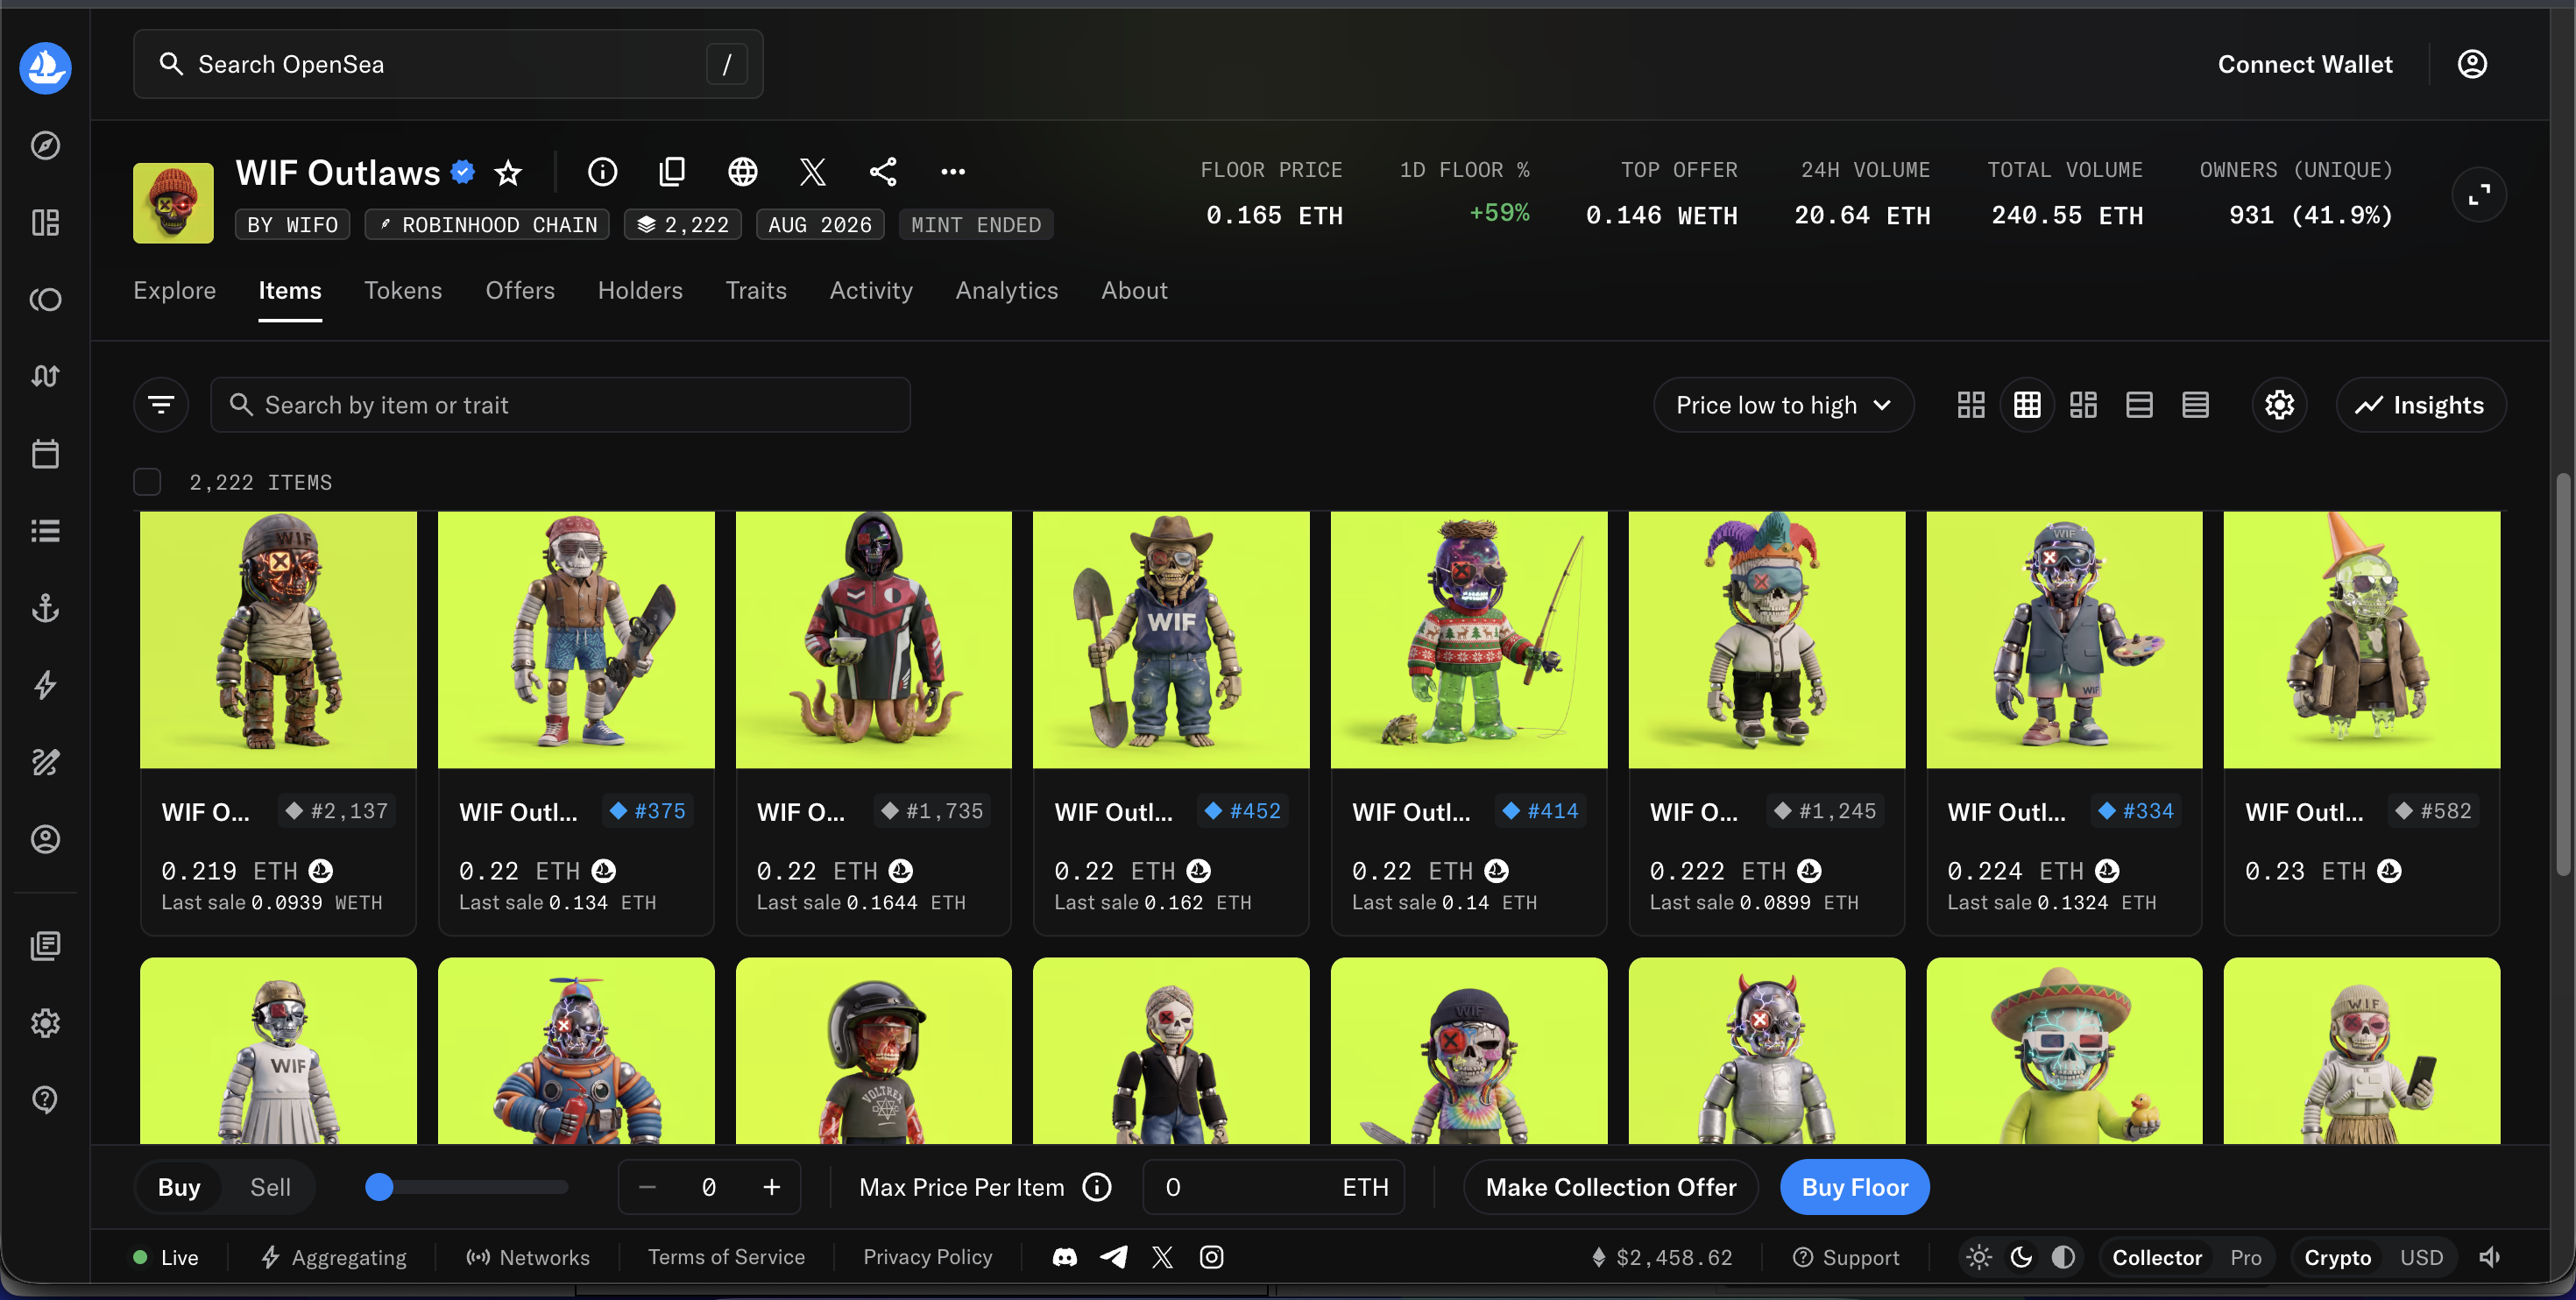2576x1300 pixels.
Task: Open Discord link in footer
Action: pyautogui.click(x=1065, y=1257)
